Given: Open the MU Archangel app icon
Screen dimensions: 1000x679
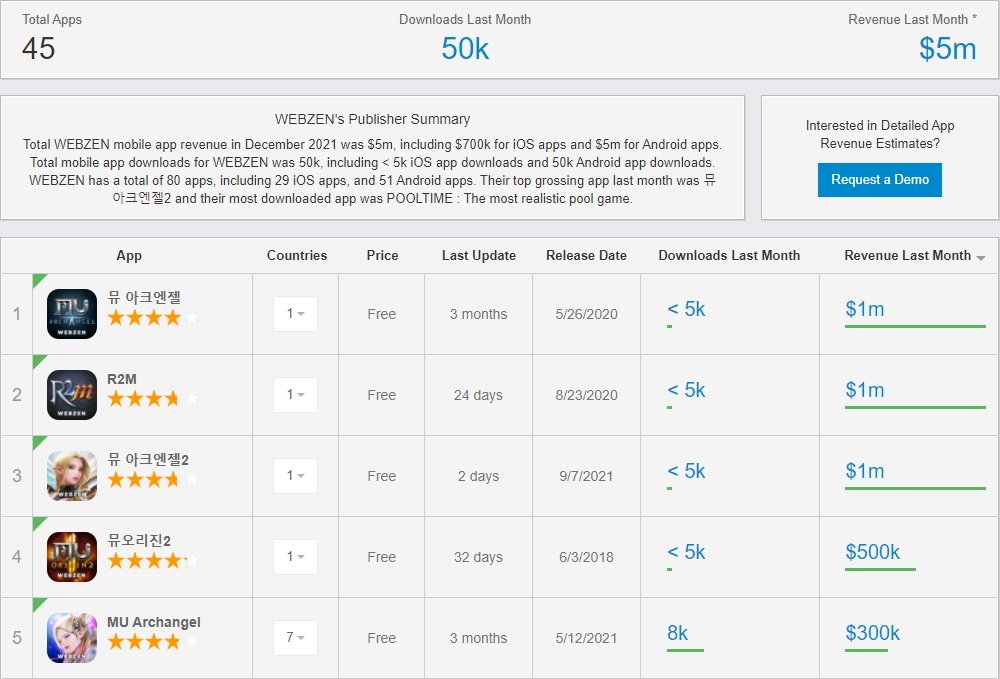Looking at the screenshot, I should tap(72, 638).
